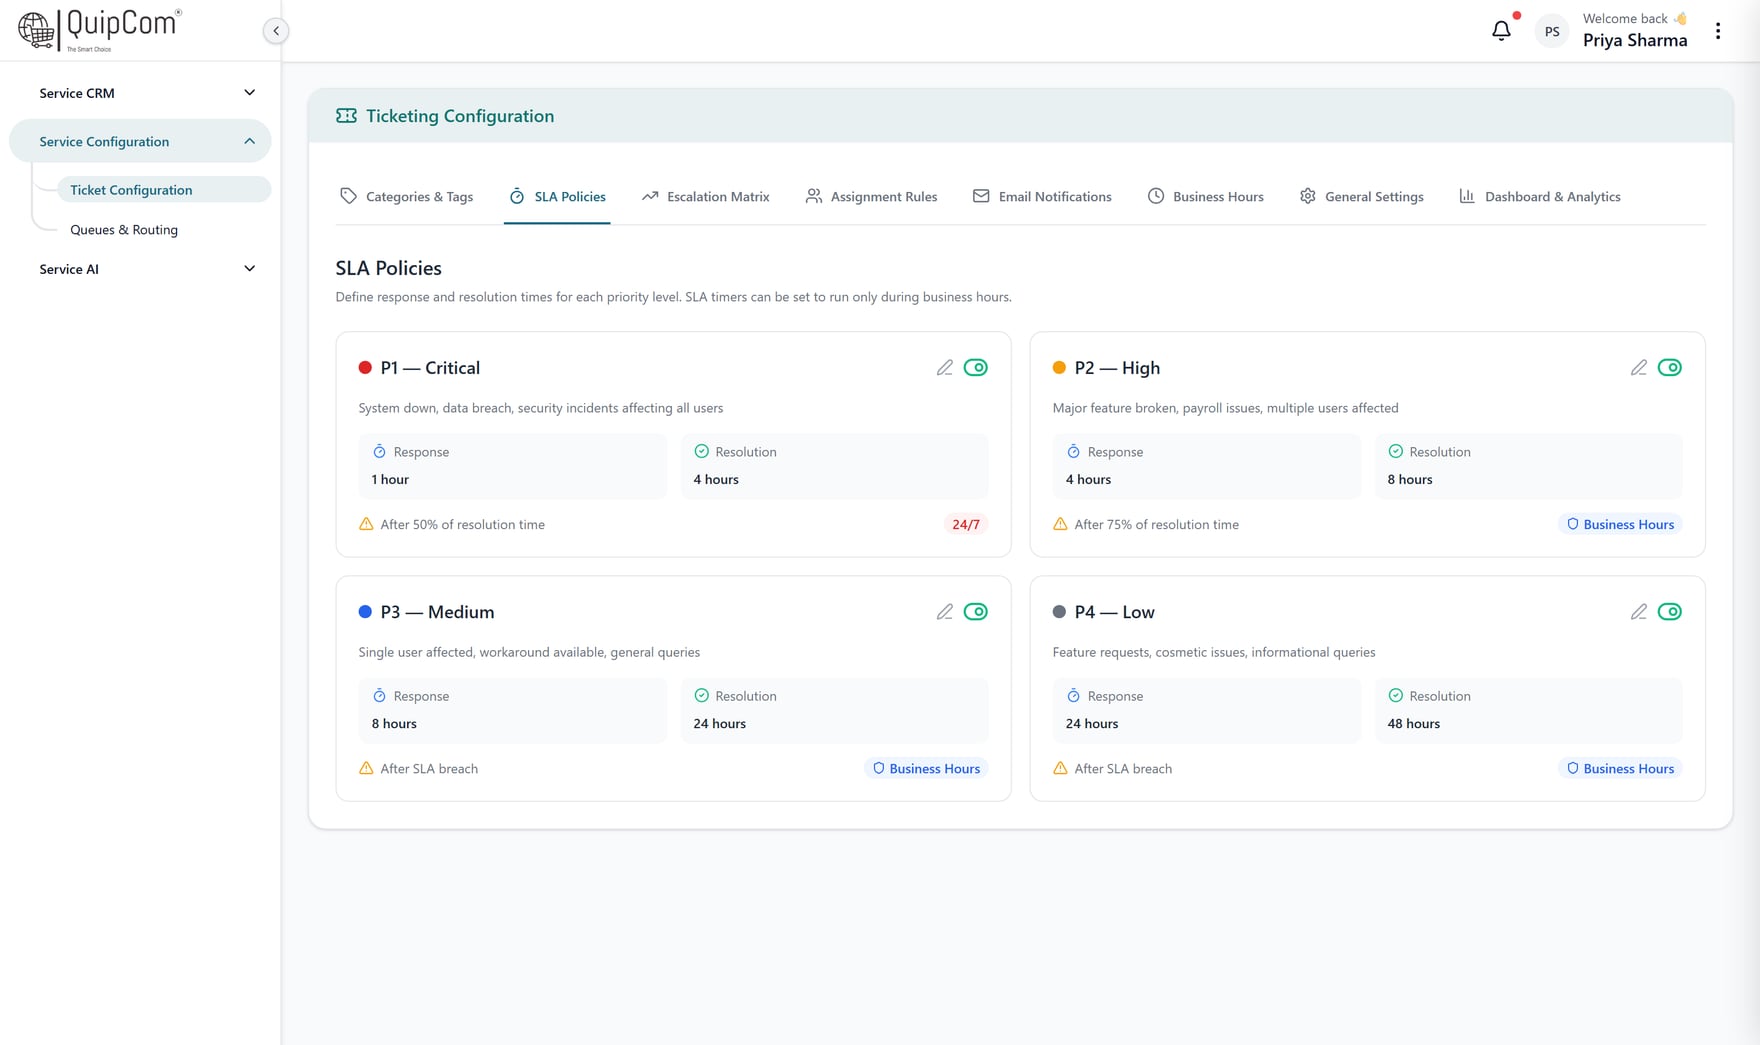Go to the Assignment Rules tab
Viewport: 1760px width, 1045px height.
(871, 196)
